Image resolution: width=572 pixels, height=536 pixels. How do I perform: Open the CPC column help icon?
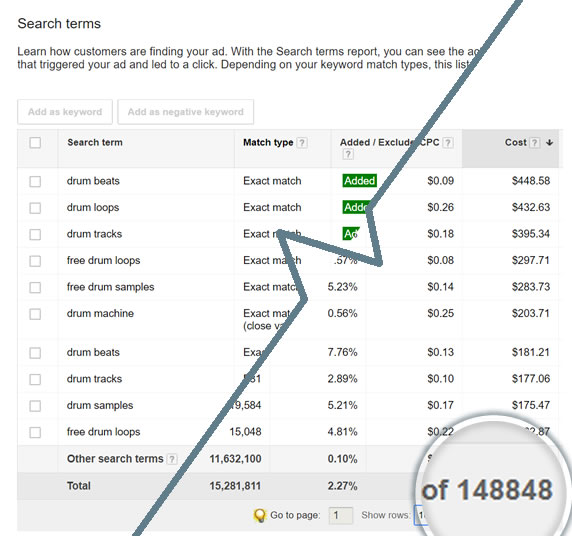coord(448,143)
